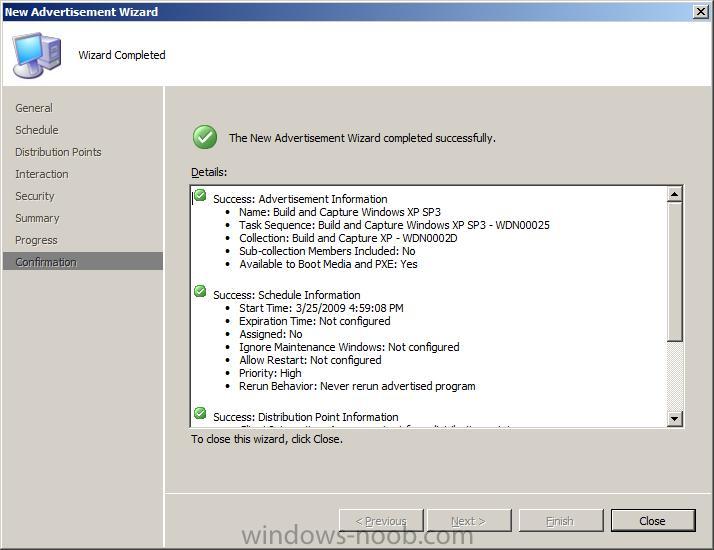Click 'Name: Build and Capture Windows XP SP3' line

(340, 212)
